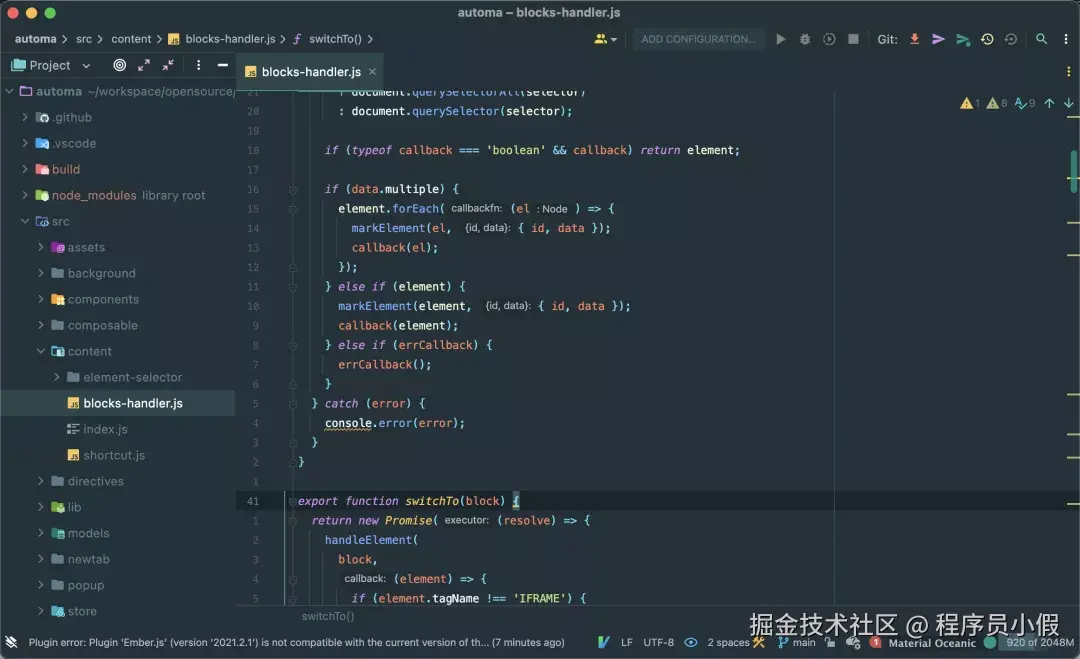Click the purple Git Commit icon
Screen dimensions: 1080x659
(x=938, y=39)
